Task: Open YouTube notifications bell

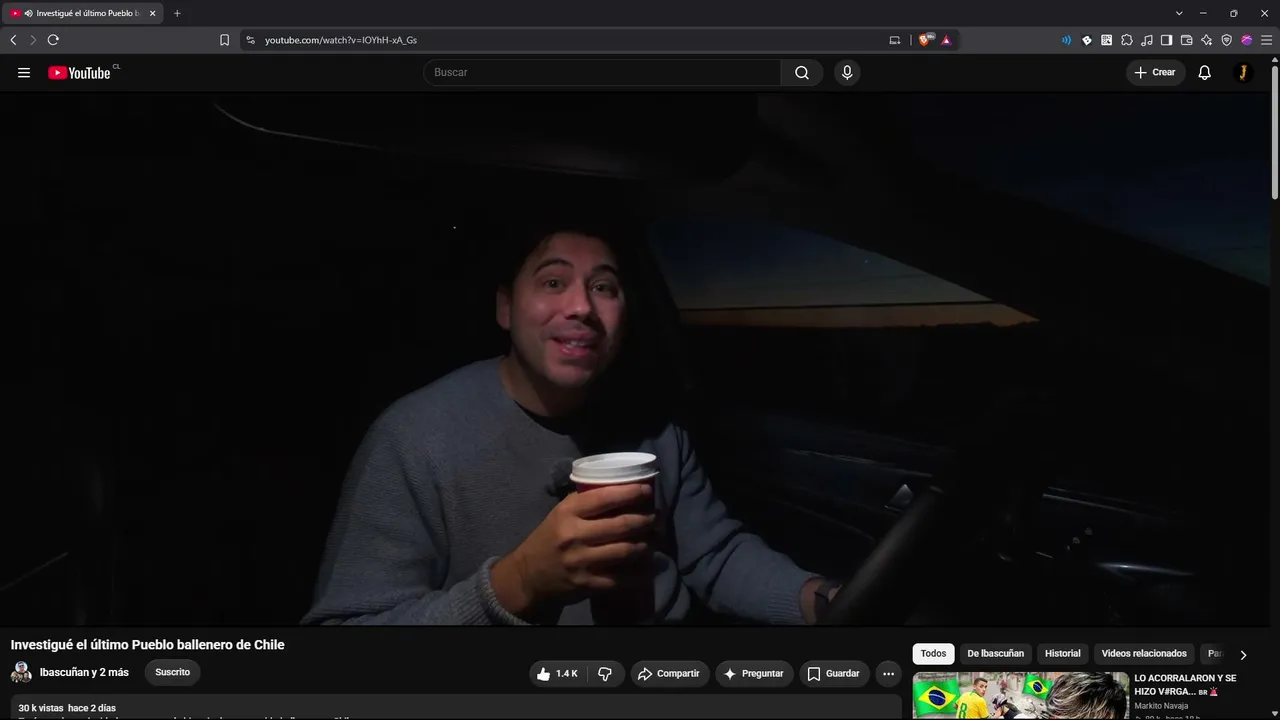Action: [x=1205, y=73]
